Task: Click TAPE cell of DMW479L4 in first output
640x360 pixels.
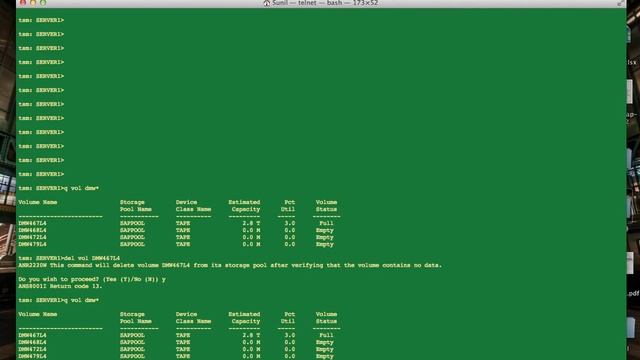Action: tap(183, 244)
